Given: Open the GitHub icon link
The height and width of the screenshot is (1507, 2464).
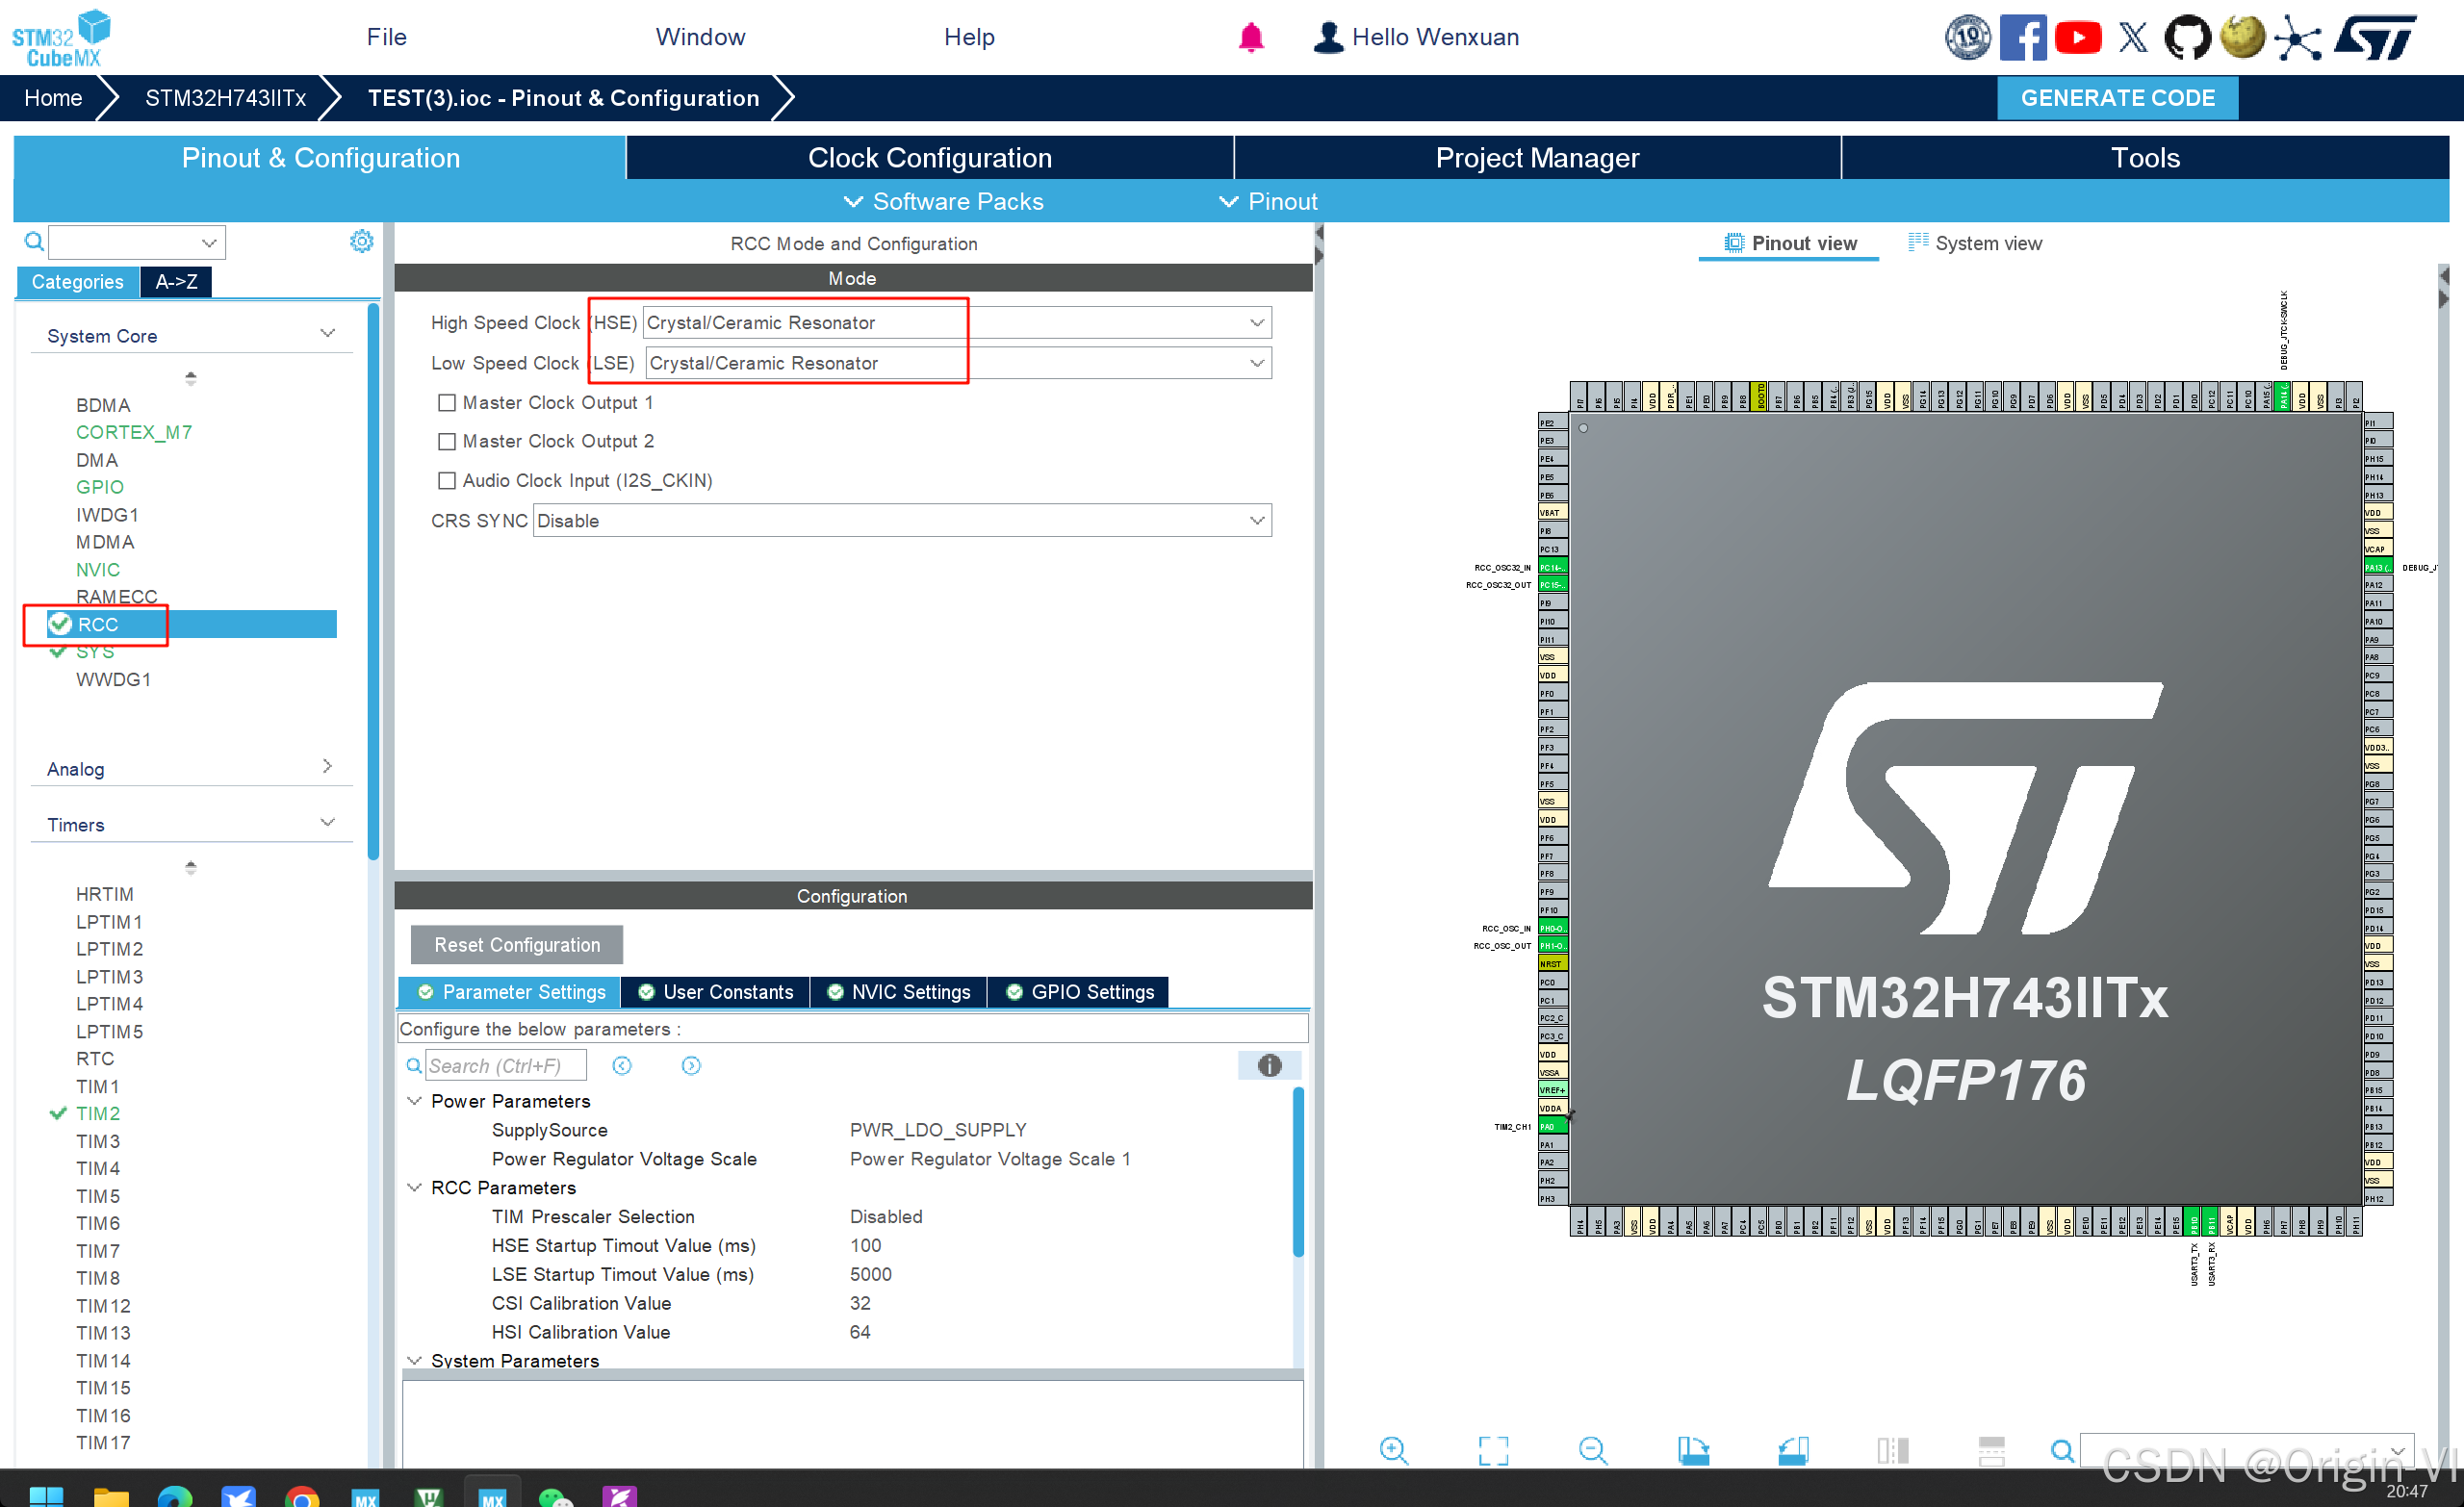Looking at the screenshot, I should [2186, 38].
